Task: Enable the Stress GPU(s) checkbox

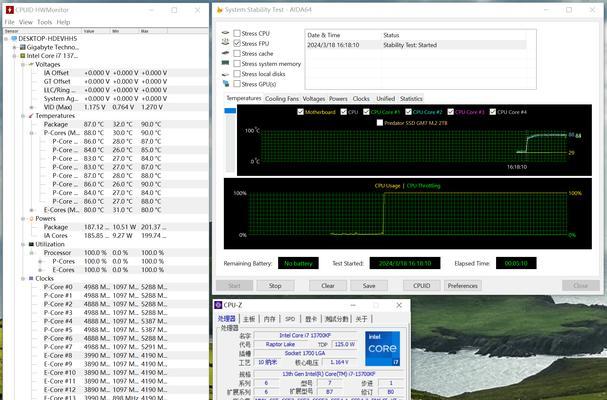Action: tap(237, 84)
